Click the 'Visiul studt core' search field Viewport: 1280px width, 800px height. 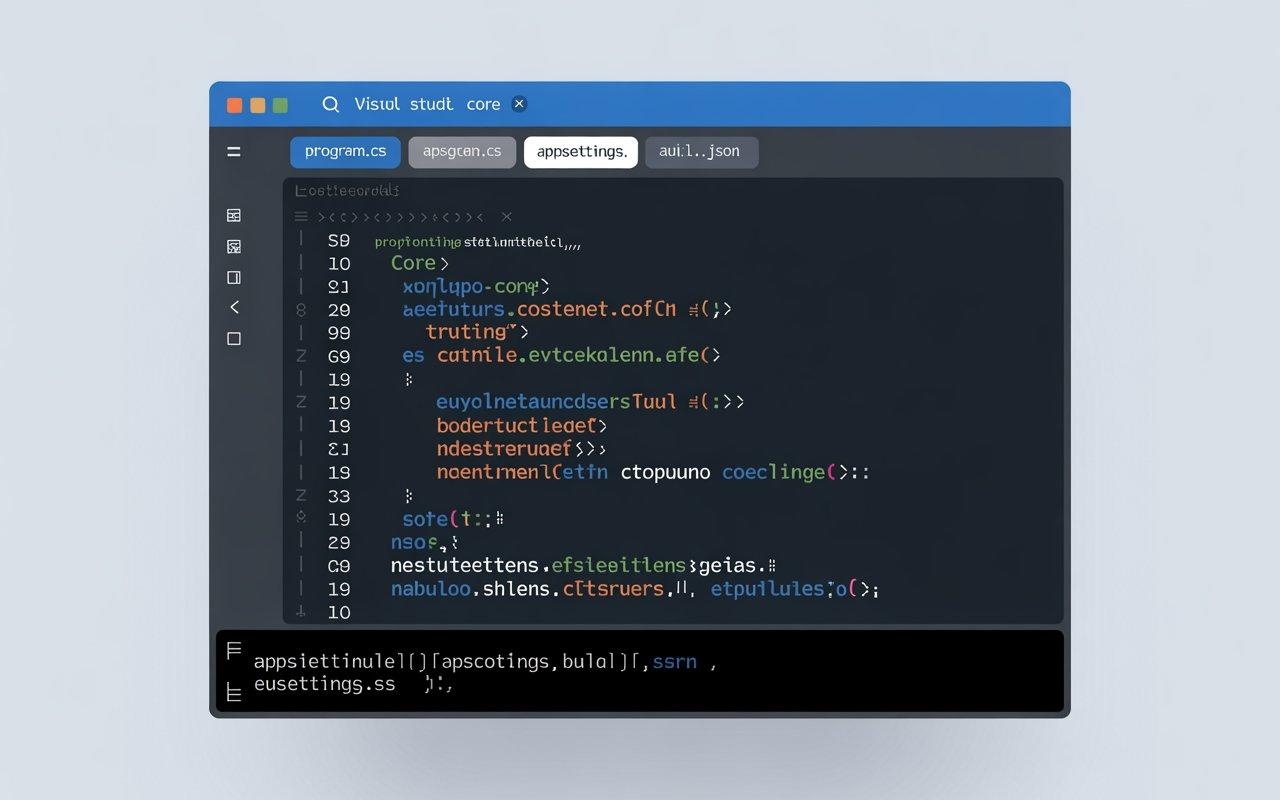[427, 104]
